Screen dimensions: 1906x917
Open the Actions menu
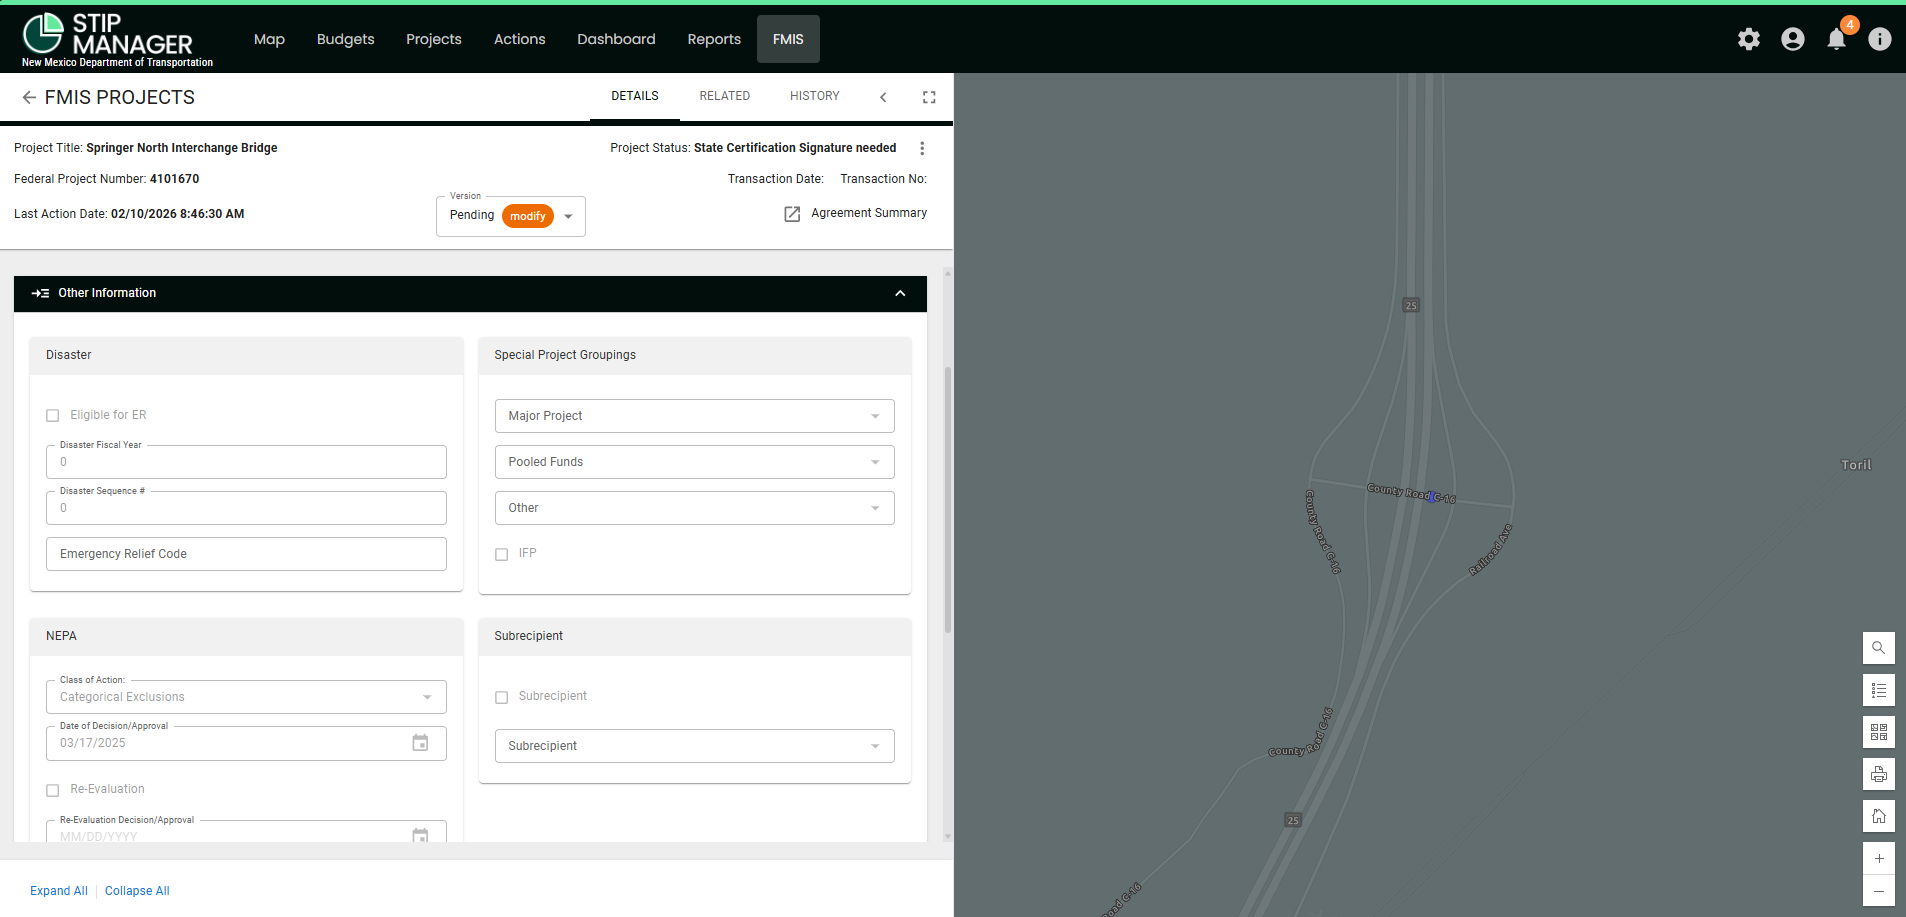[x=520, y=39]
